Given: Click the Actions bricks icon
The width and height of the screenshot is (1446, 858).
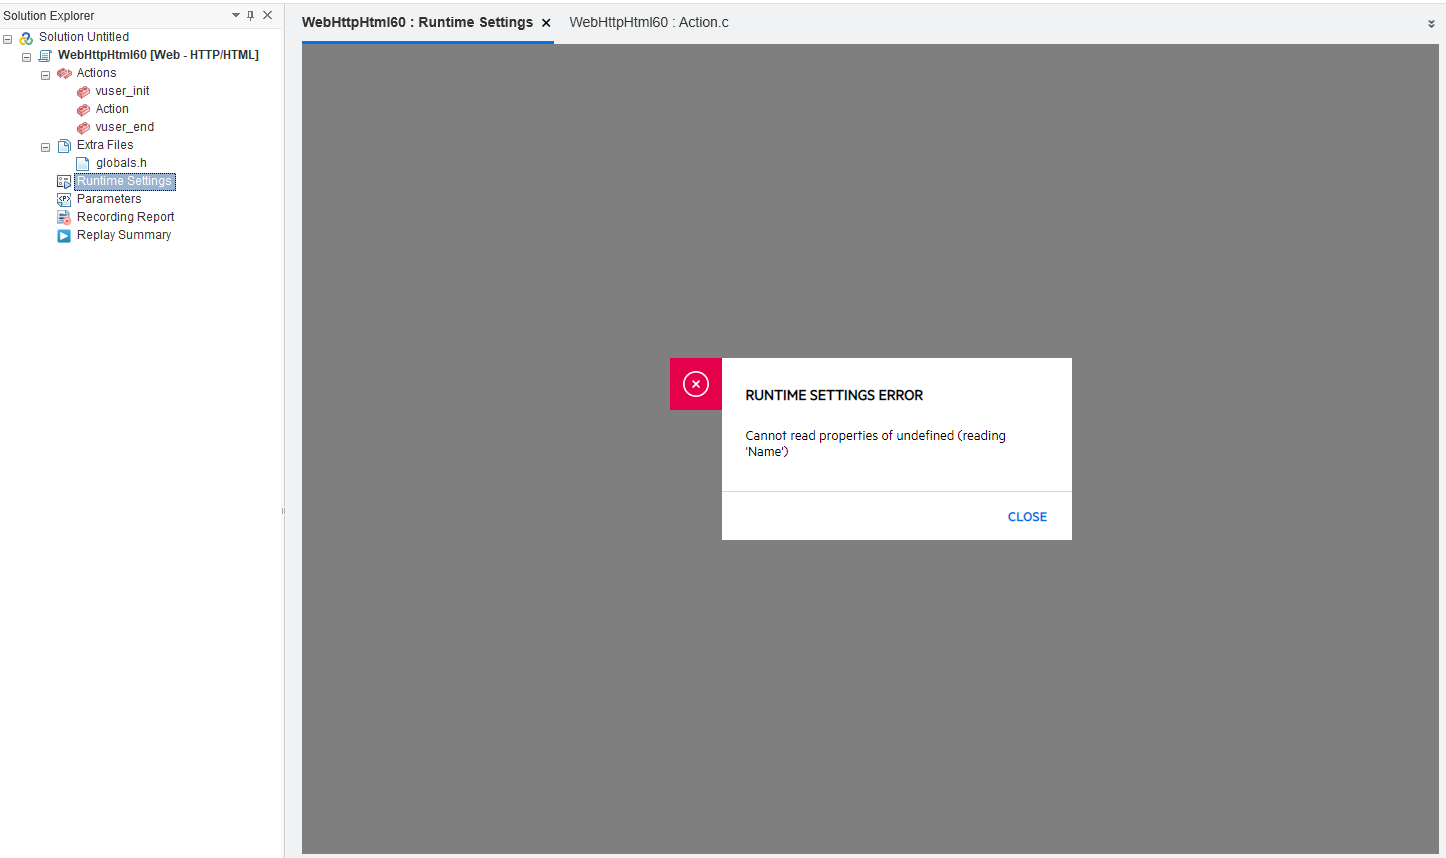Looking at the screenshot, I should pos(64,73).
